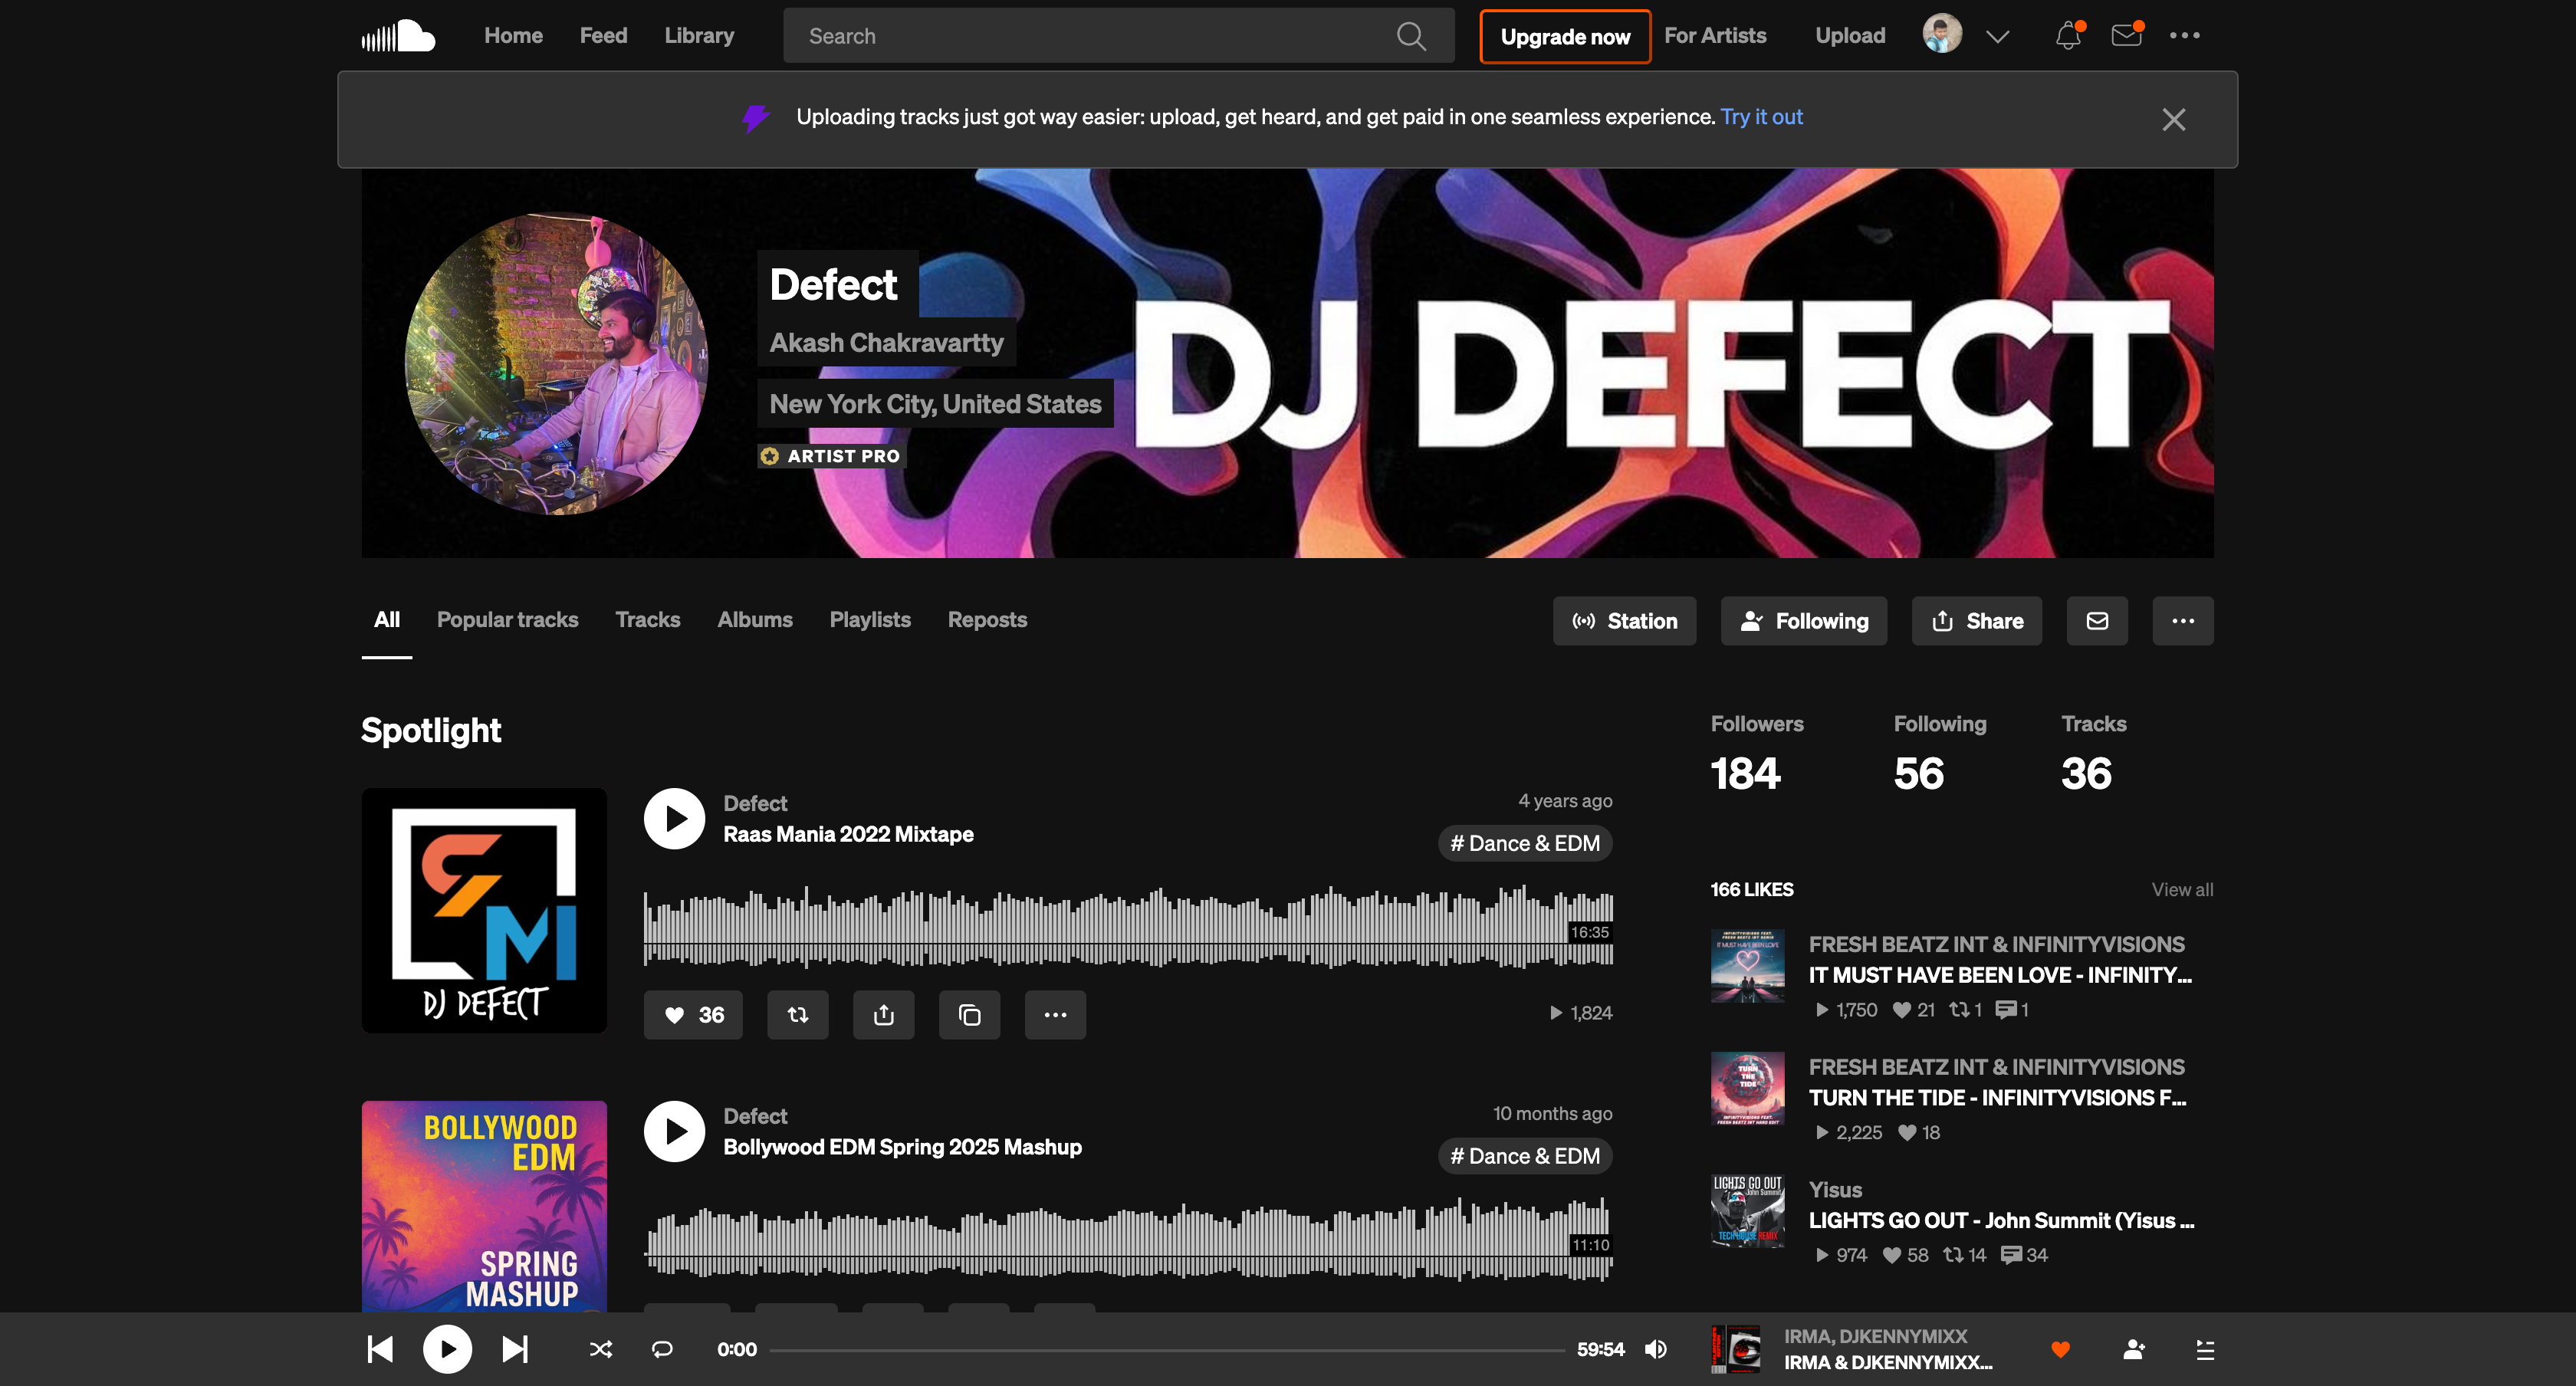Viewport: 2576px width, 1386px height.
Task: Open the top bar more options menu
Action: 2184,36
